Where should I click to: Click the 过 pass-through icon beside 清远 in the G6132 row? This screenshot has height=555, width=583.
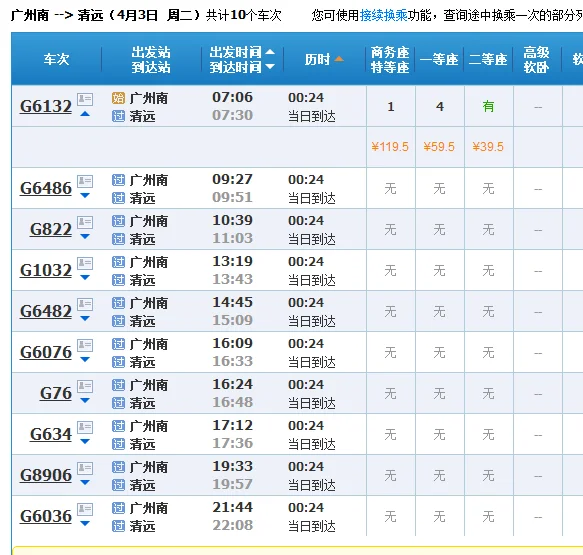118,116
